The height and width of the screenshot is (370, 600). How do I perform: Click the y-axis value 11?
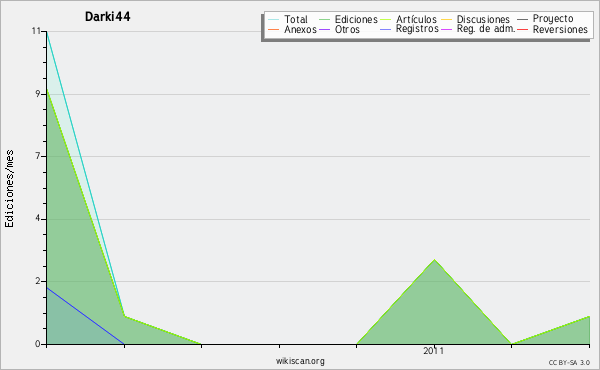click(x=36, y=31)
